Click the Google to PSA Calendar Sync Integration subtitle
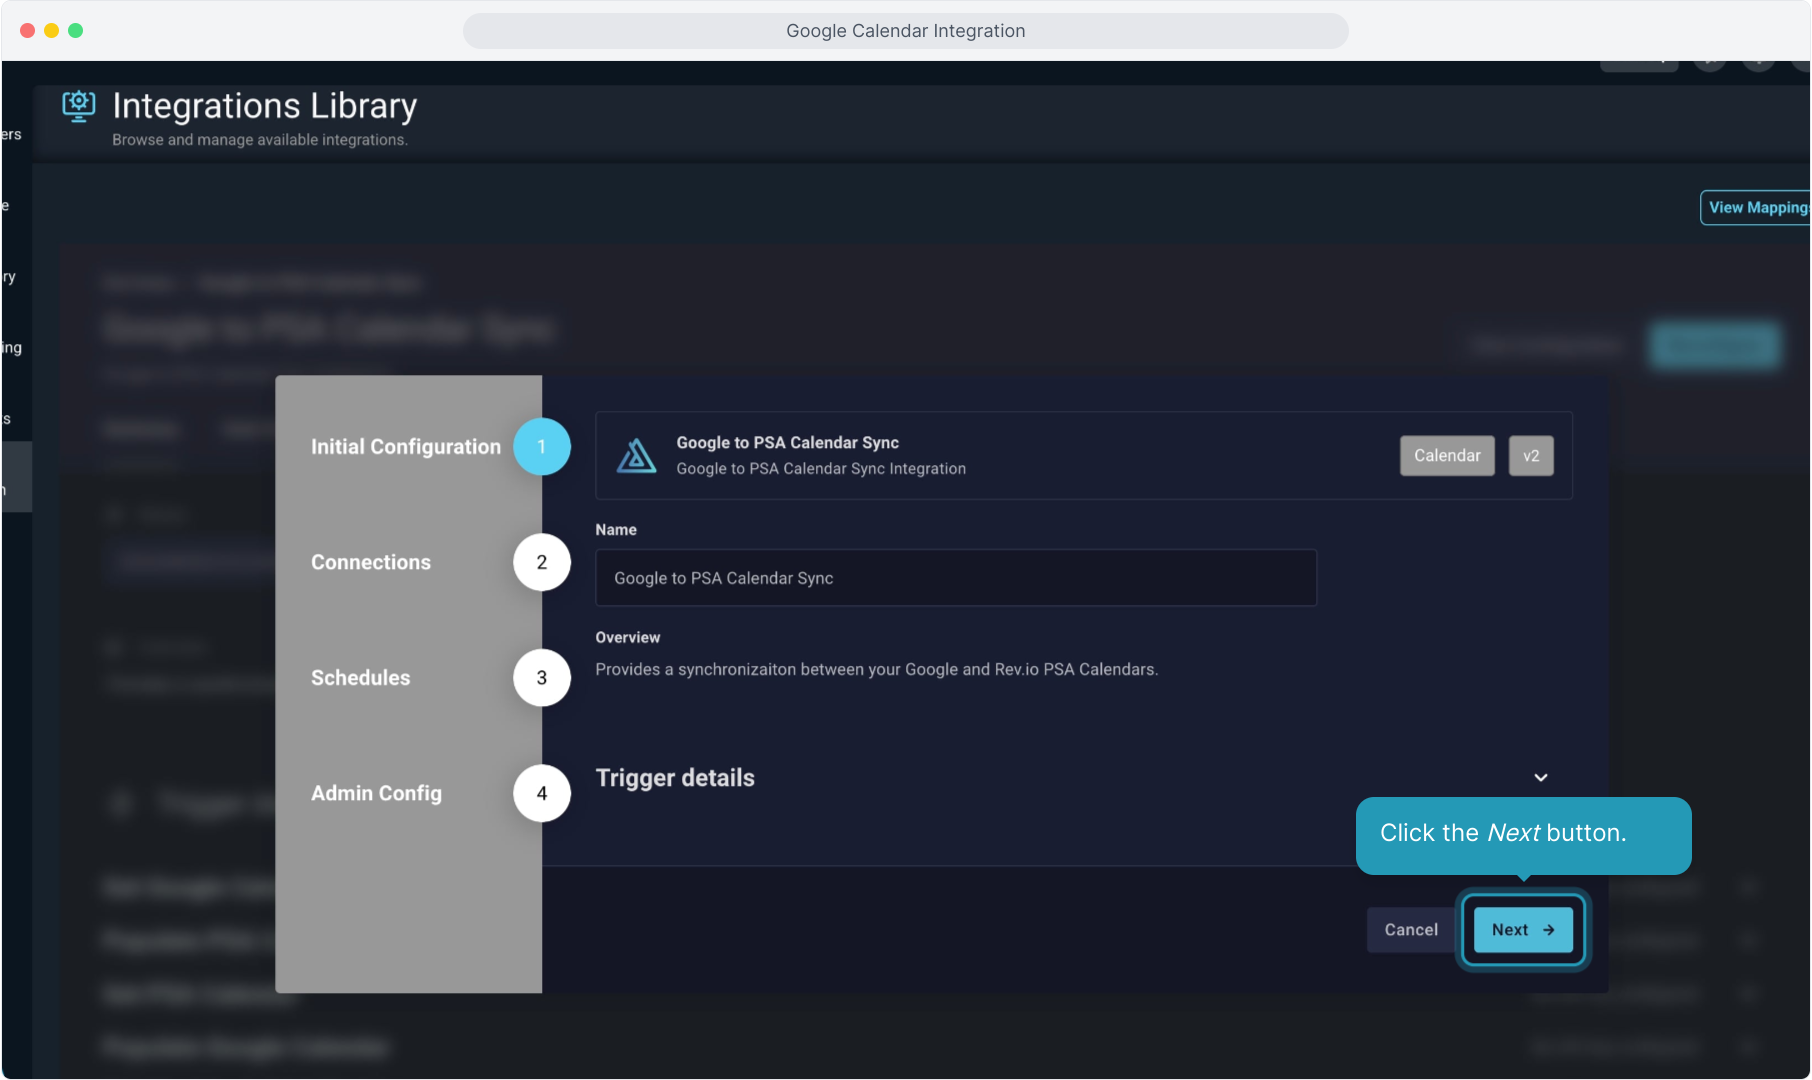 coord(821,469)
